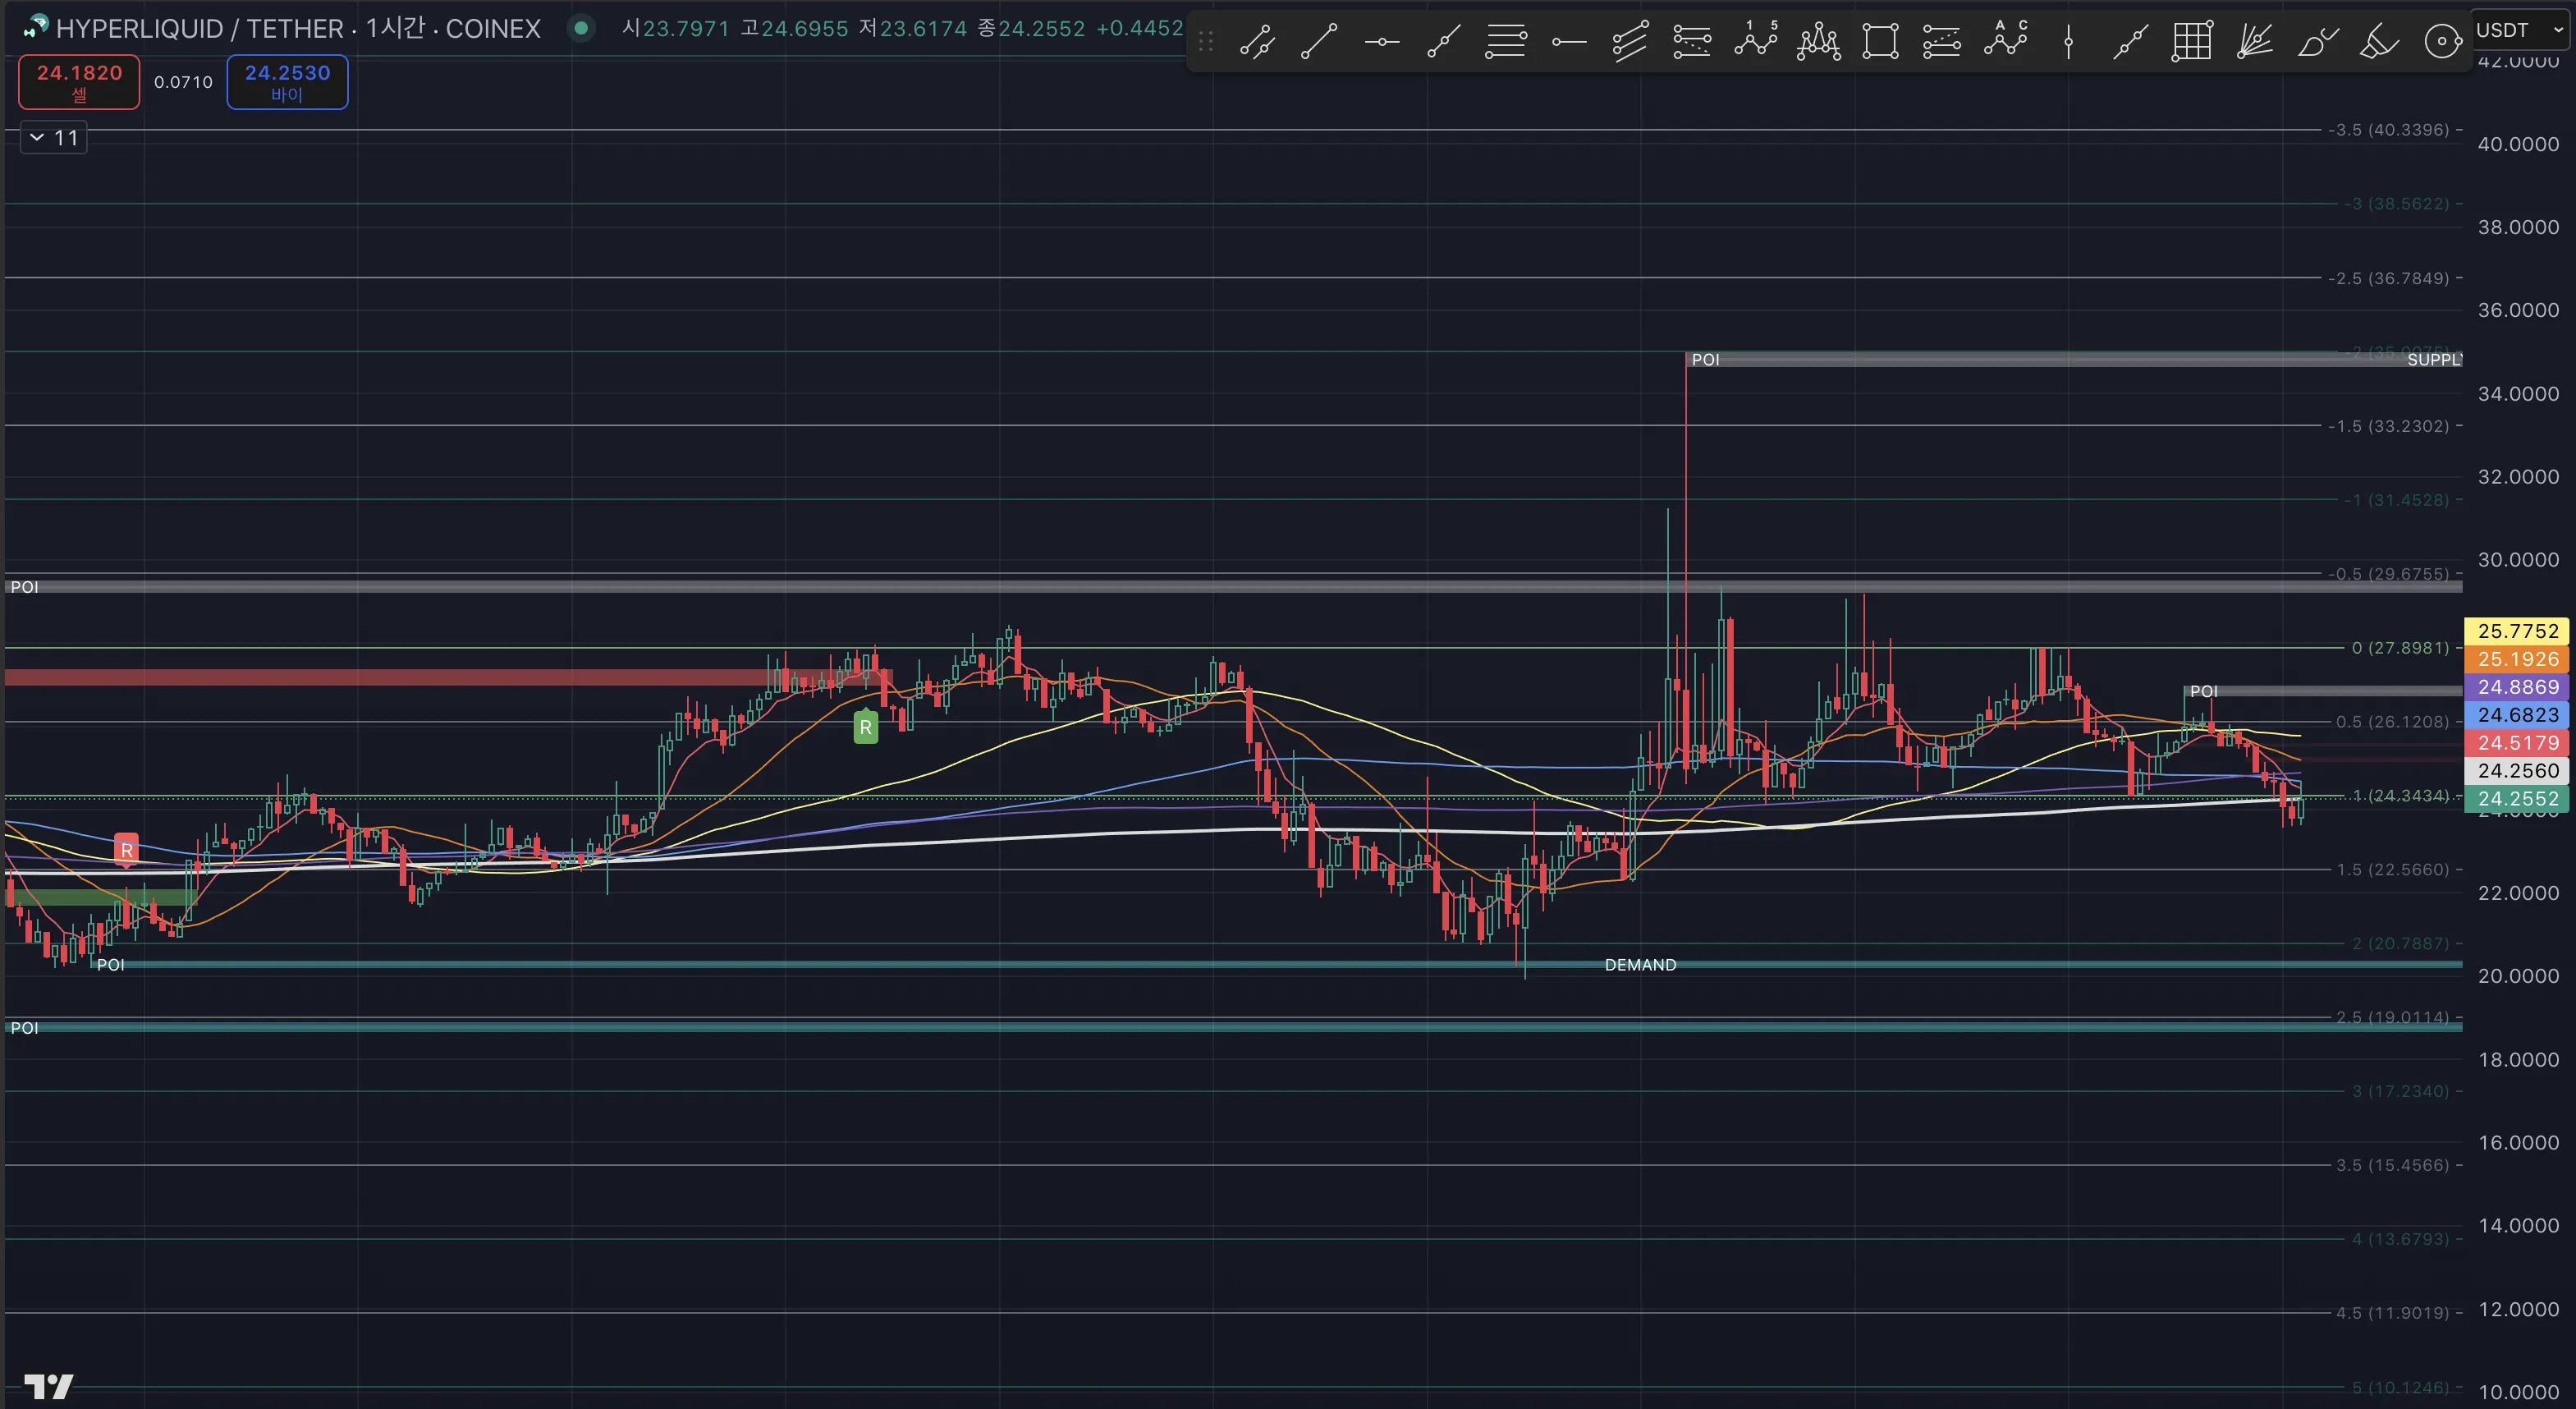Select the Highlighter tool
The height and width of the screenshot is (1409, 2576).
pyautogui.click(x=2379, y=42)
